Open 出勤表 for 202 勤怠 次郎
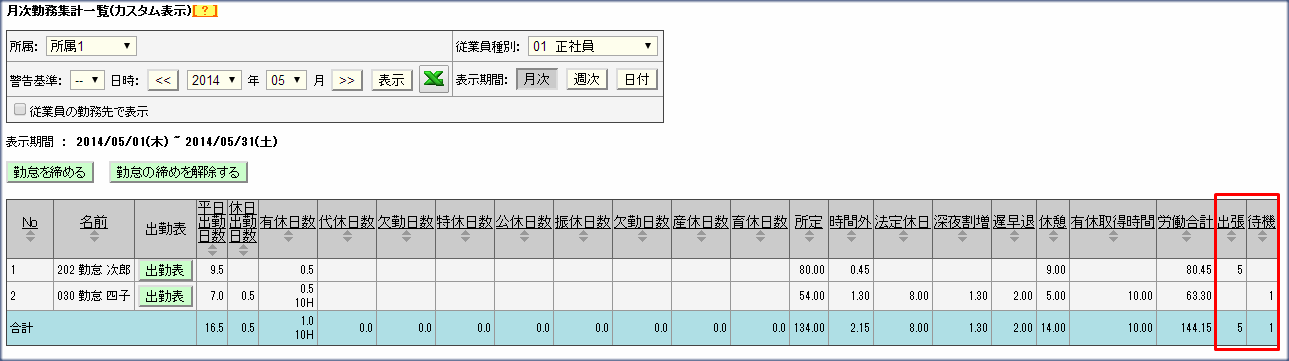1289x361 pixels. tap(165, 270)
